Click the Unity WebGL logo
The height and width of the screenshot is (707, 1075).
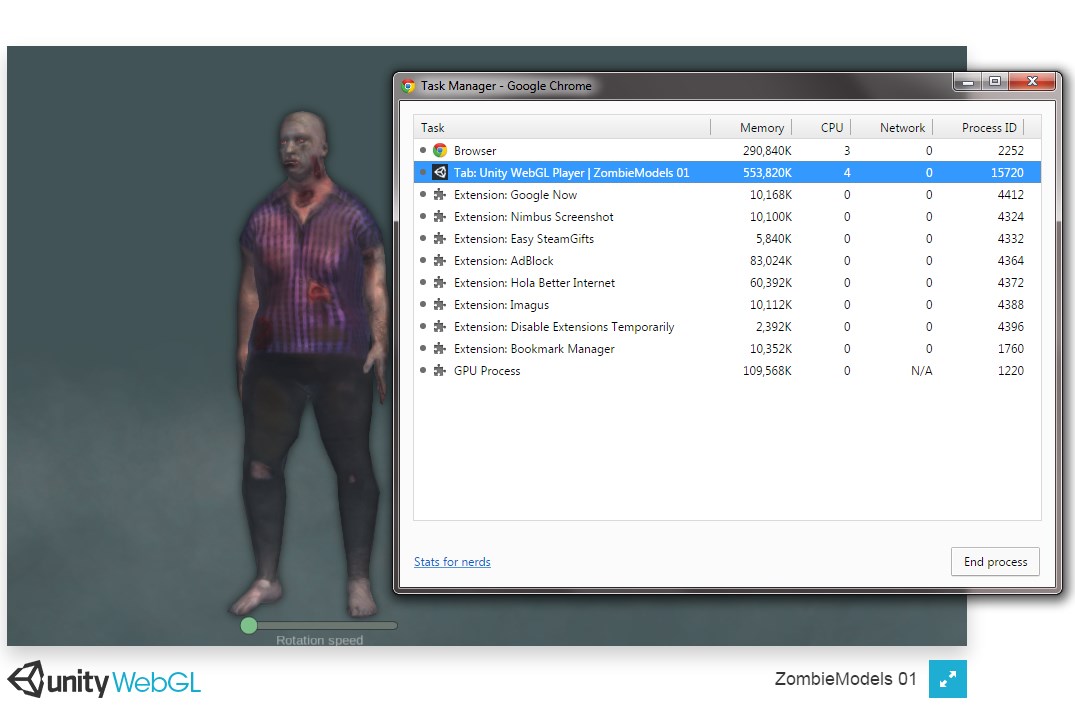coord(104,680)
